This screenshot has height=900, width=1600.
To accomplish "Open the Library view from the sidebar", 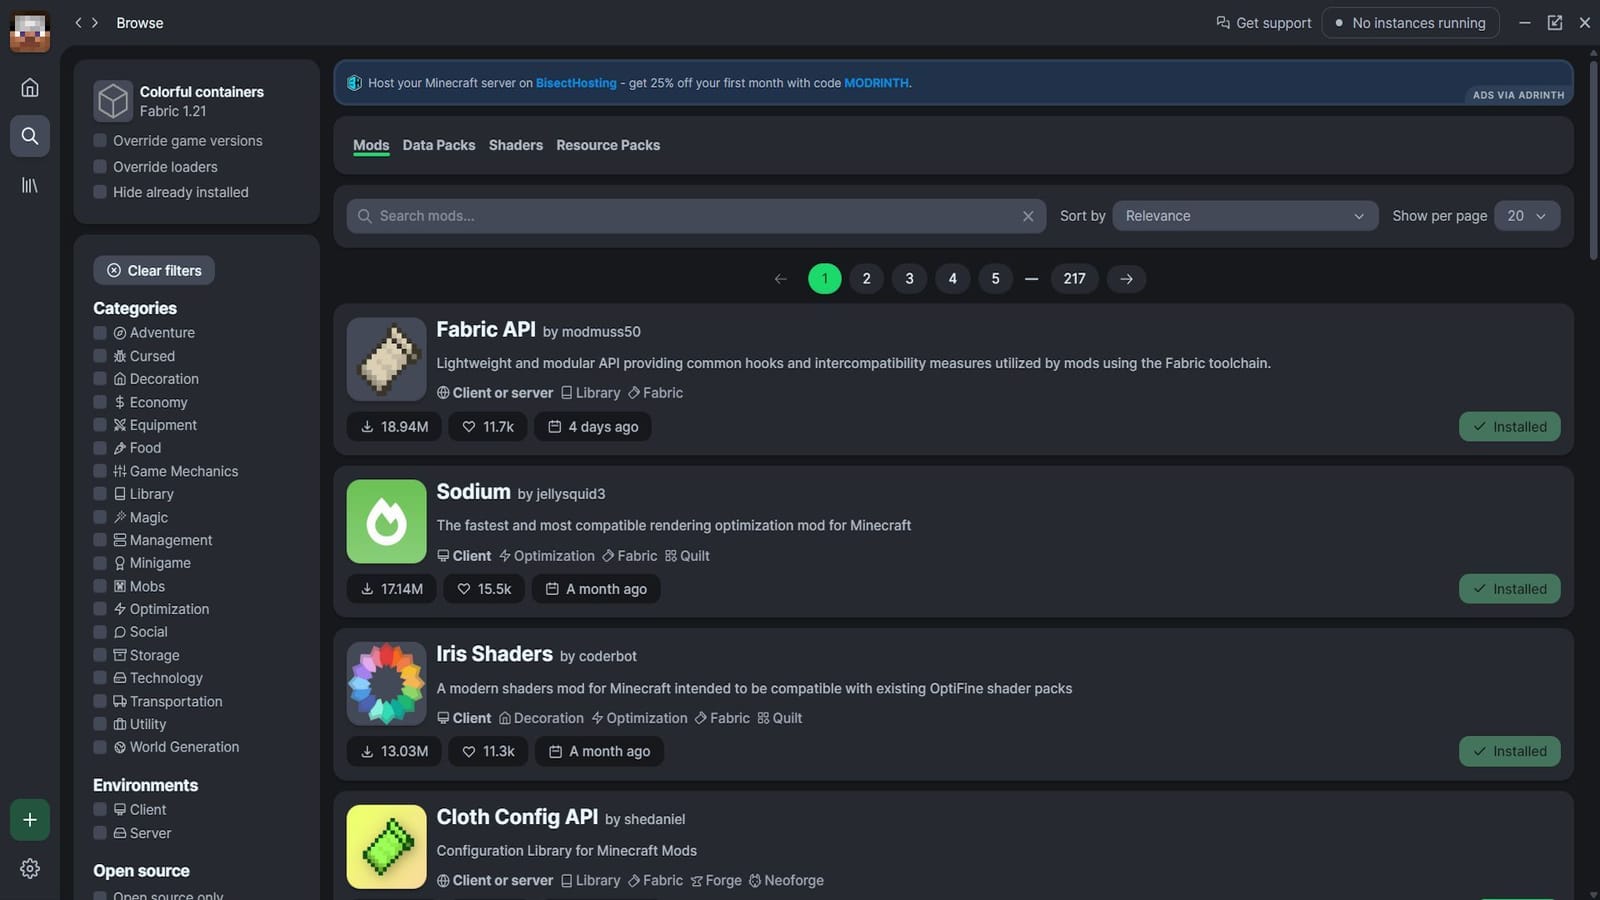I will coord(30,184).
